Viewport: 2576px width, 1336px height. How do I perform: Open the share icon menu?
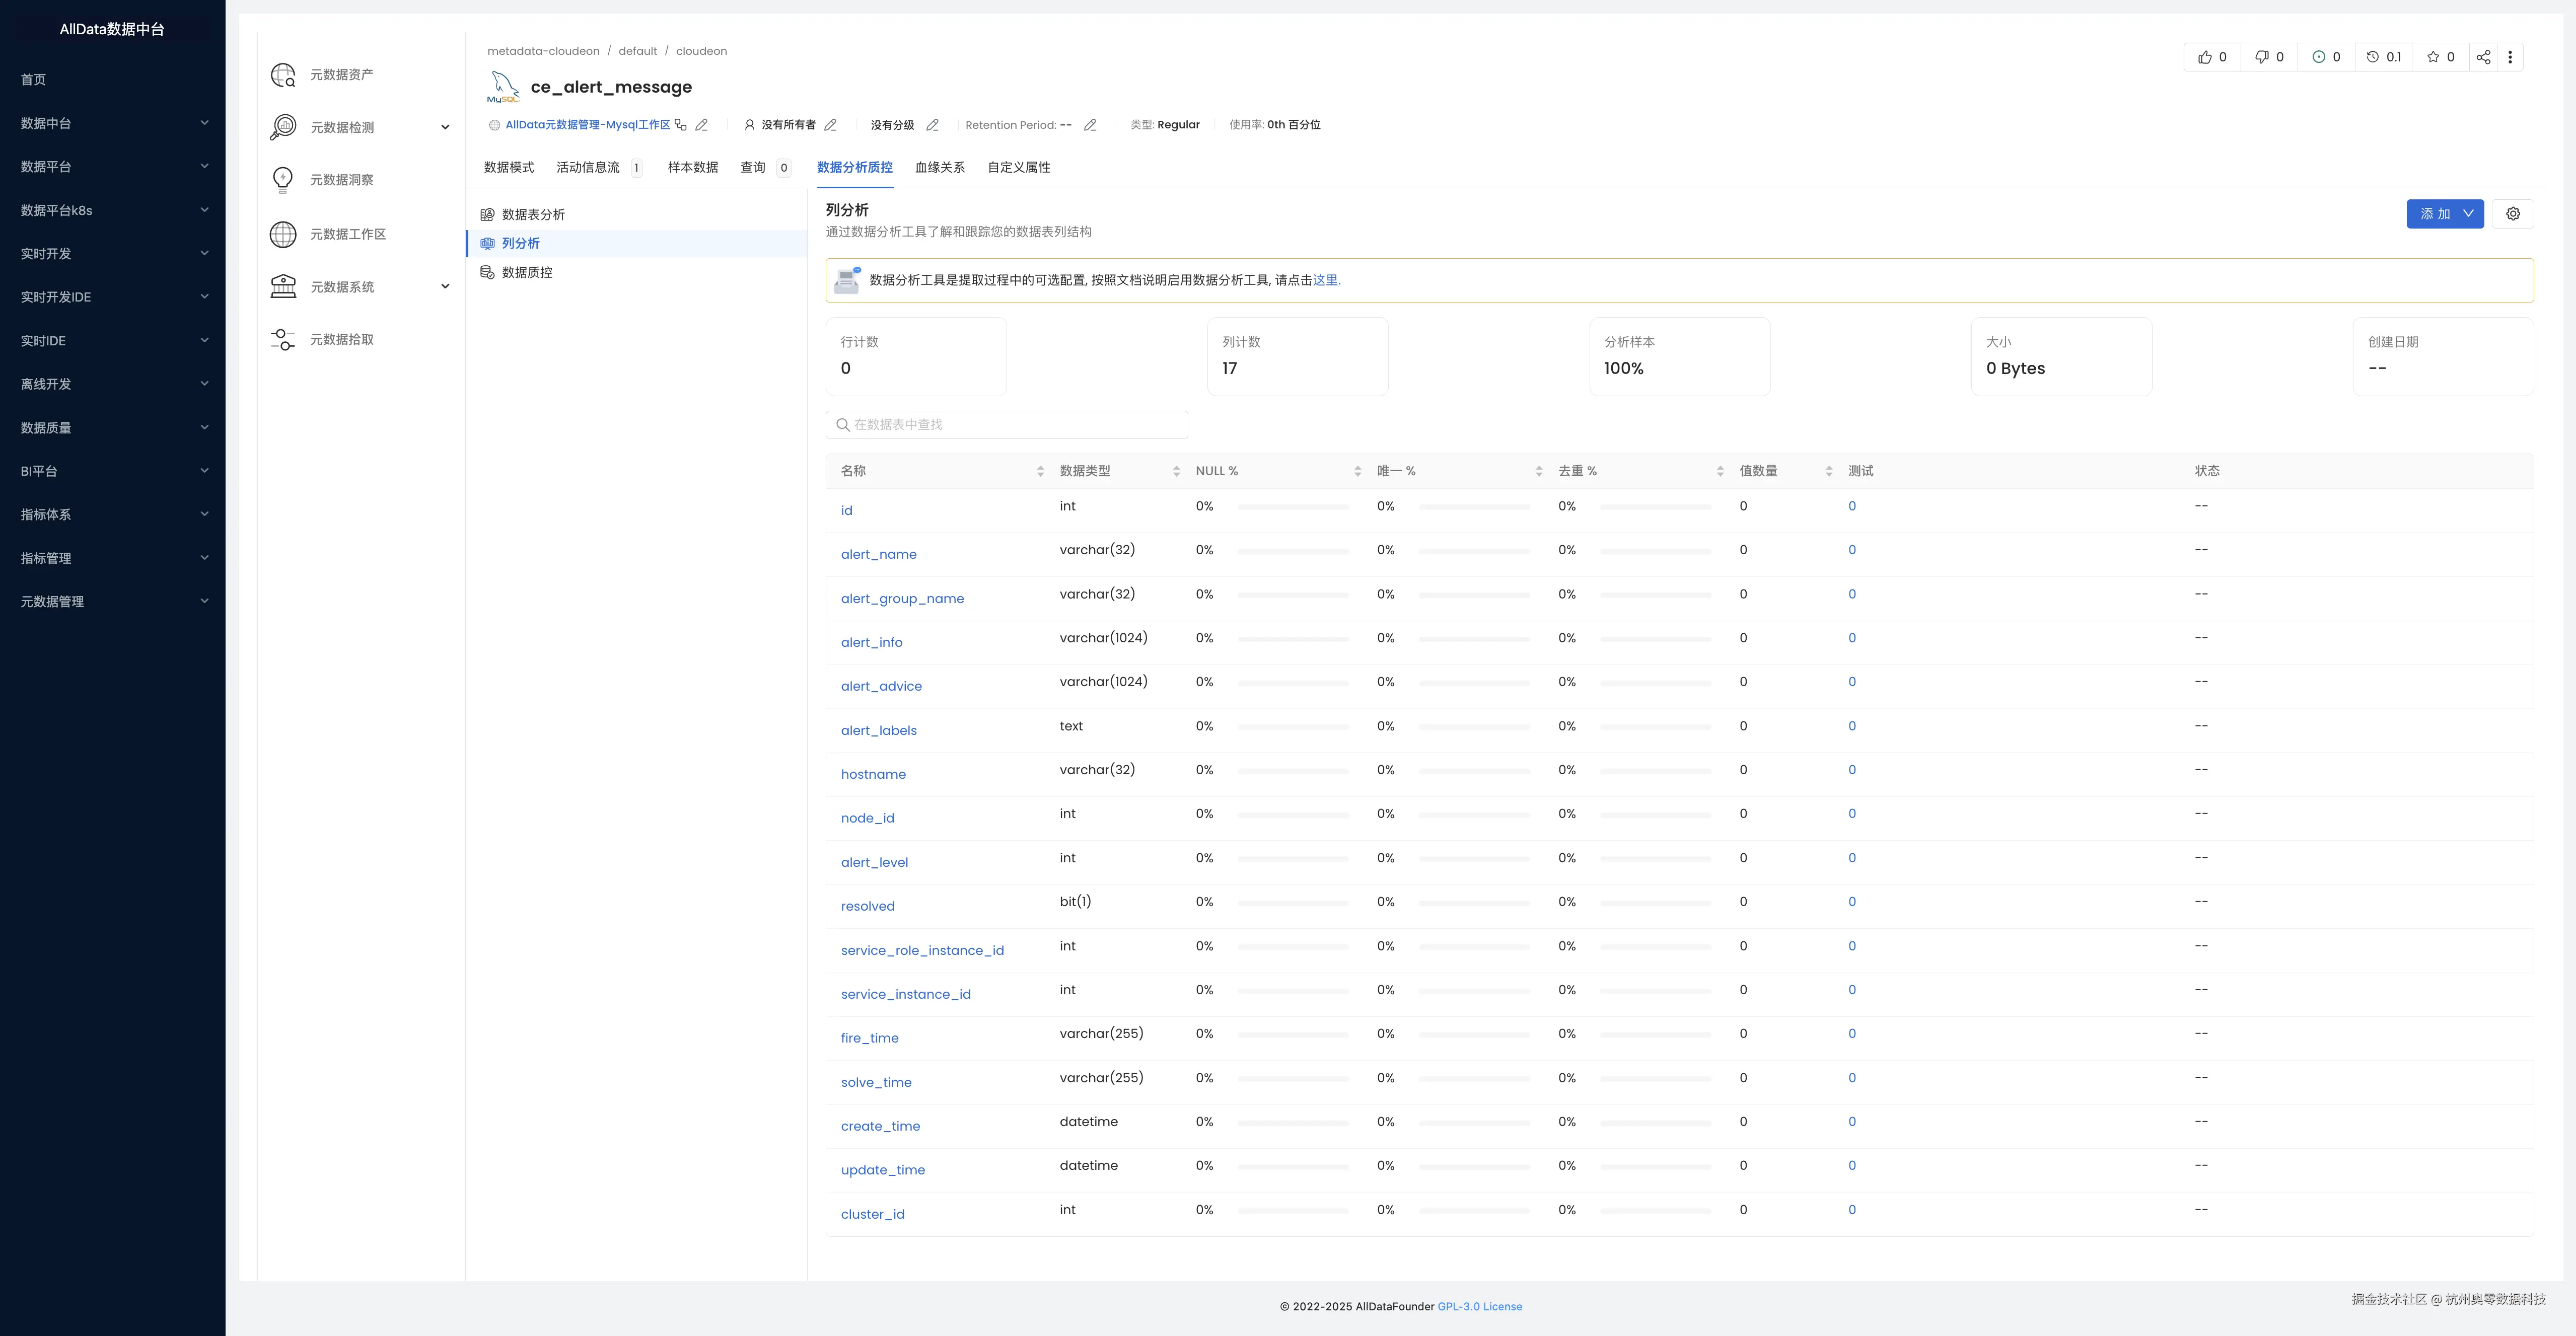(x=2483, y=57)
